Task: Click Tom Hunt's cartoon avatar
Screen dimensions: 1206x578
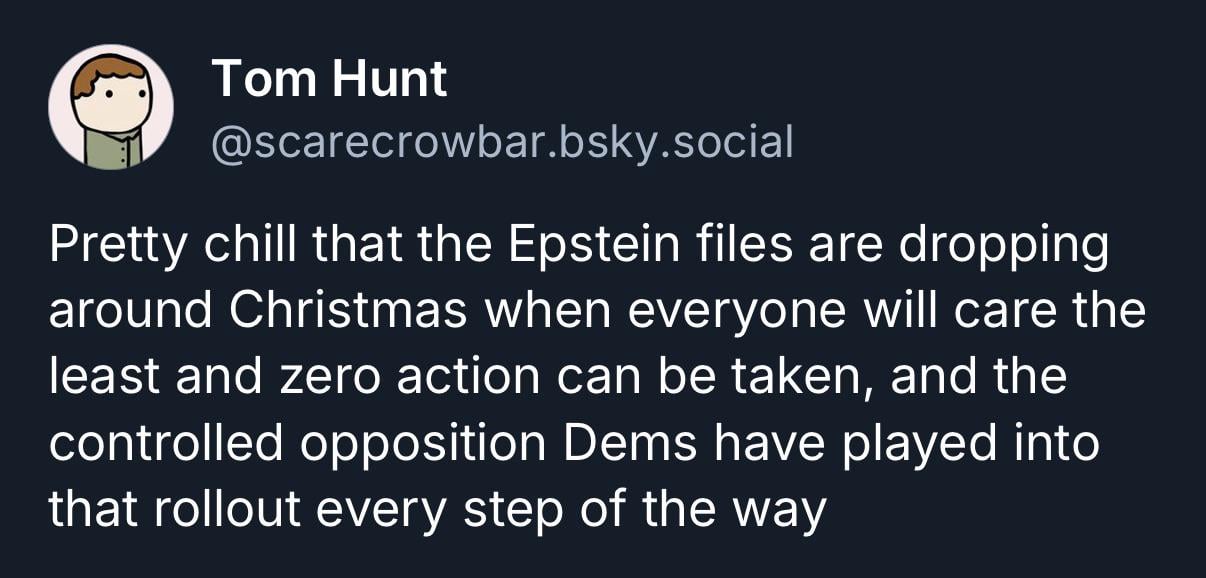Action: (111, 106)
